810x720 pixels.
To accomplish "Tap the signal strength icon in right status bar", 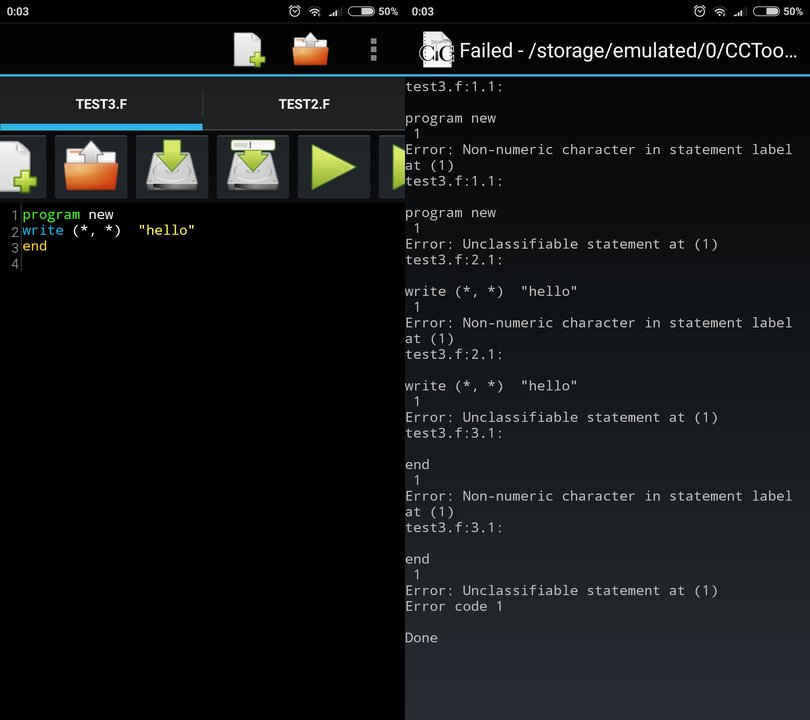I will [x=740, y=11].
